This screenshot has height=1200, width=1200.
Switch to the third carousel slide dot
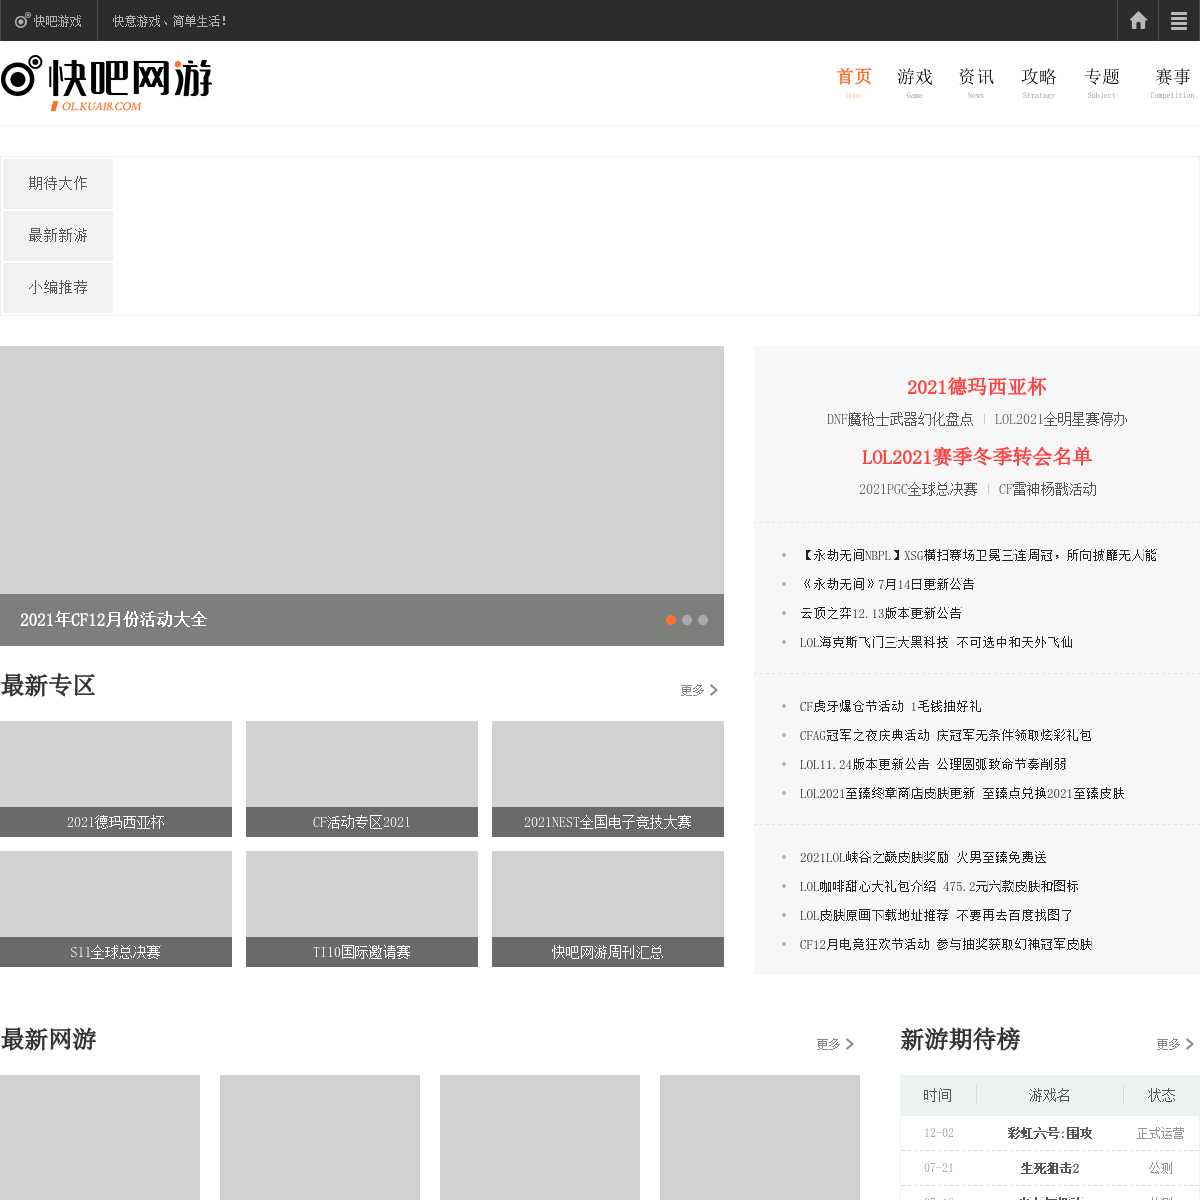coord(703,620)
